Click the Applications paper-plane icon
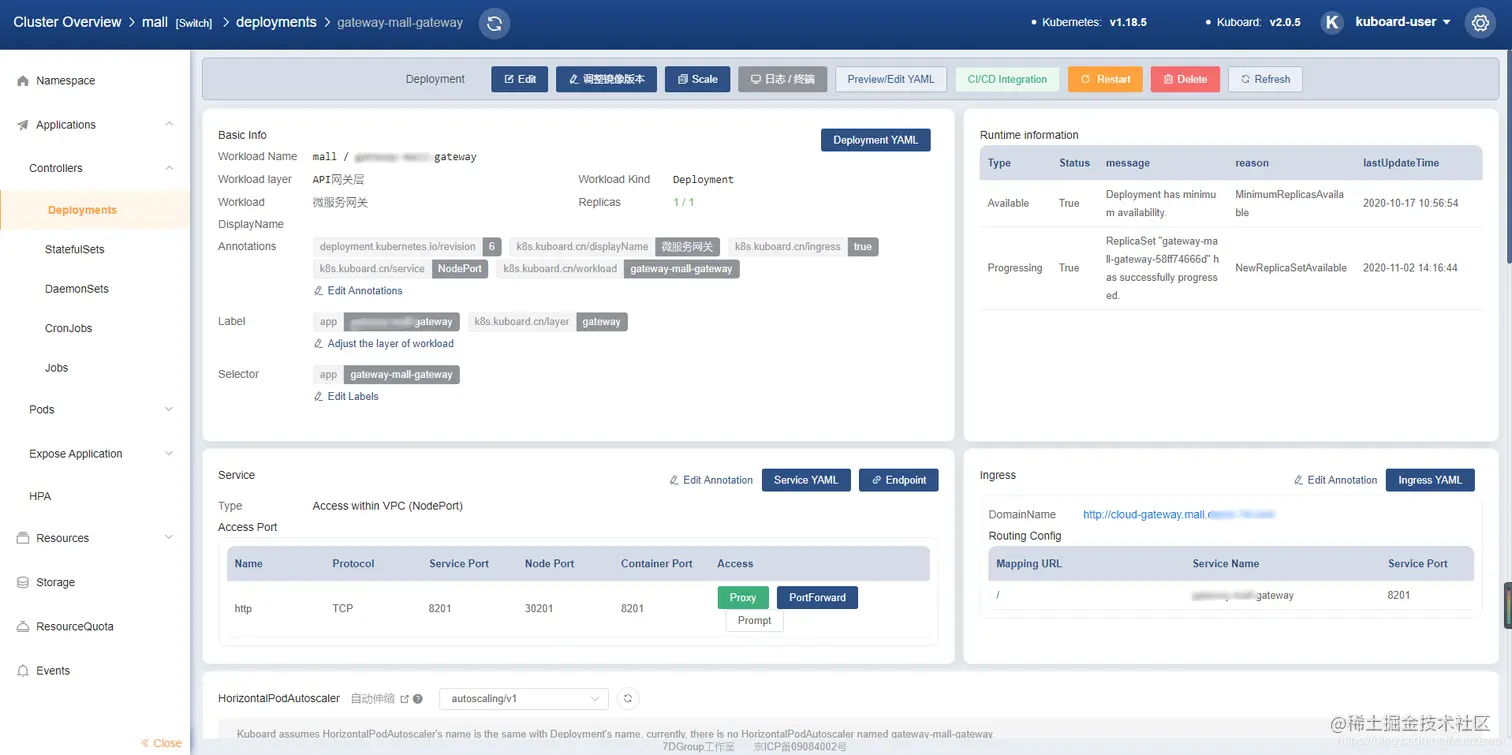Image resolution: width=1512 pixels, height=755 pixels. [x=23, y=125]
